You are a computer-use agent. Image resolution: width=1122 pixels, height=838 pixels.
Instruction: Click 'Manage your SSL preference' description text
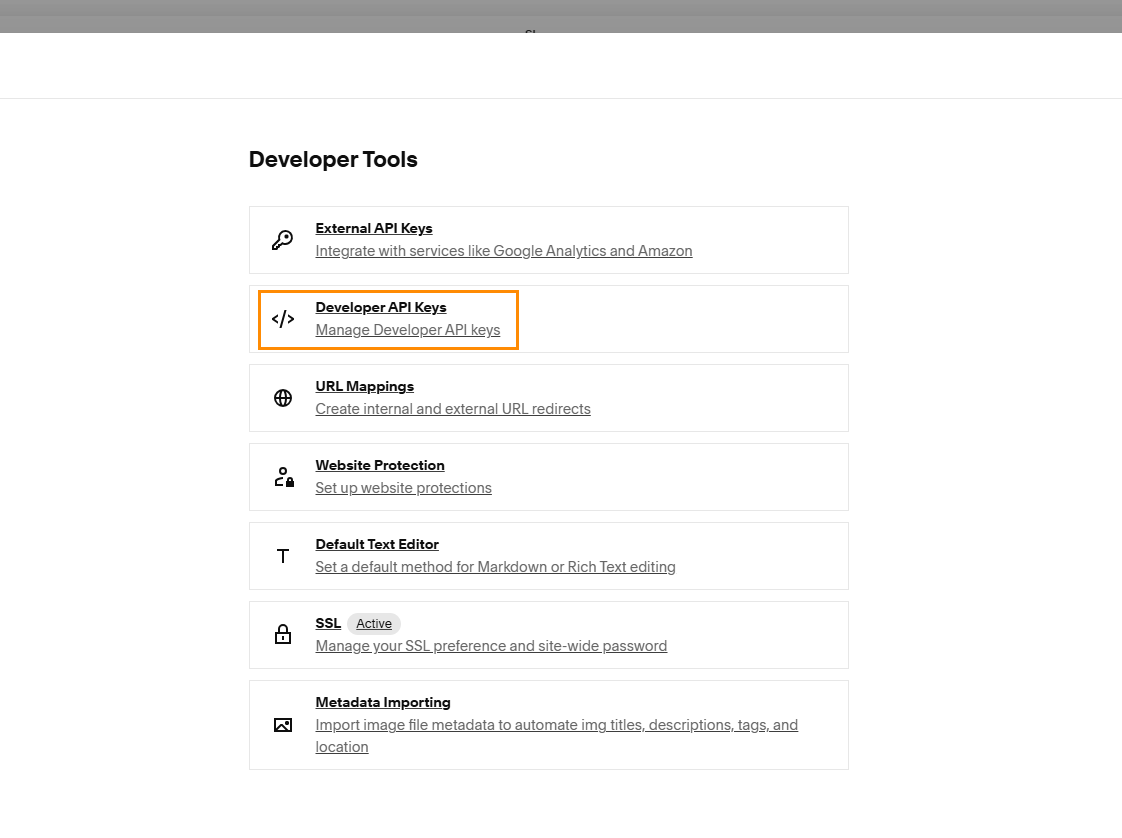coord(490,646)
